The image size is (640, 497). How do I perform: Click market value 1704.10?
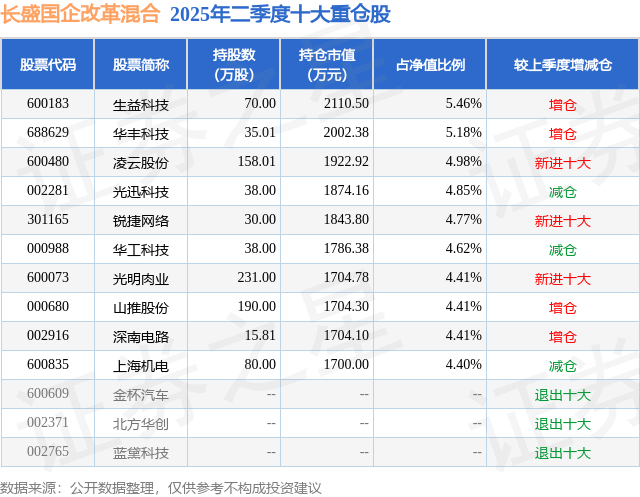346,335
